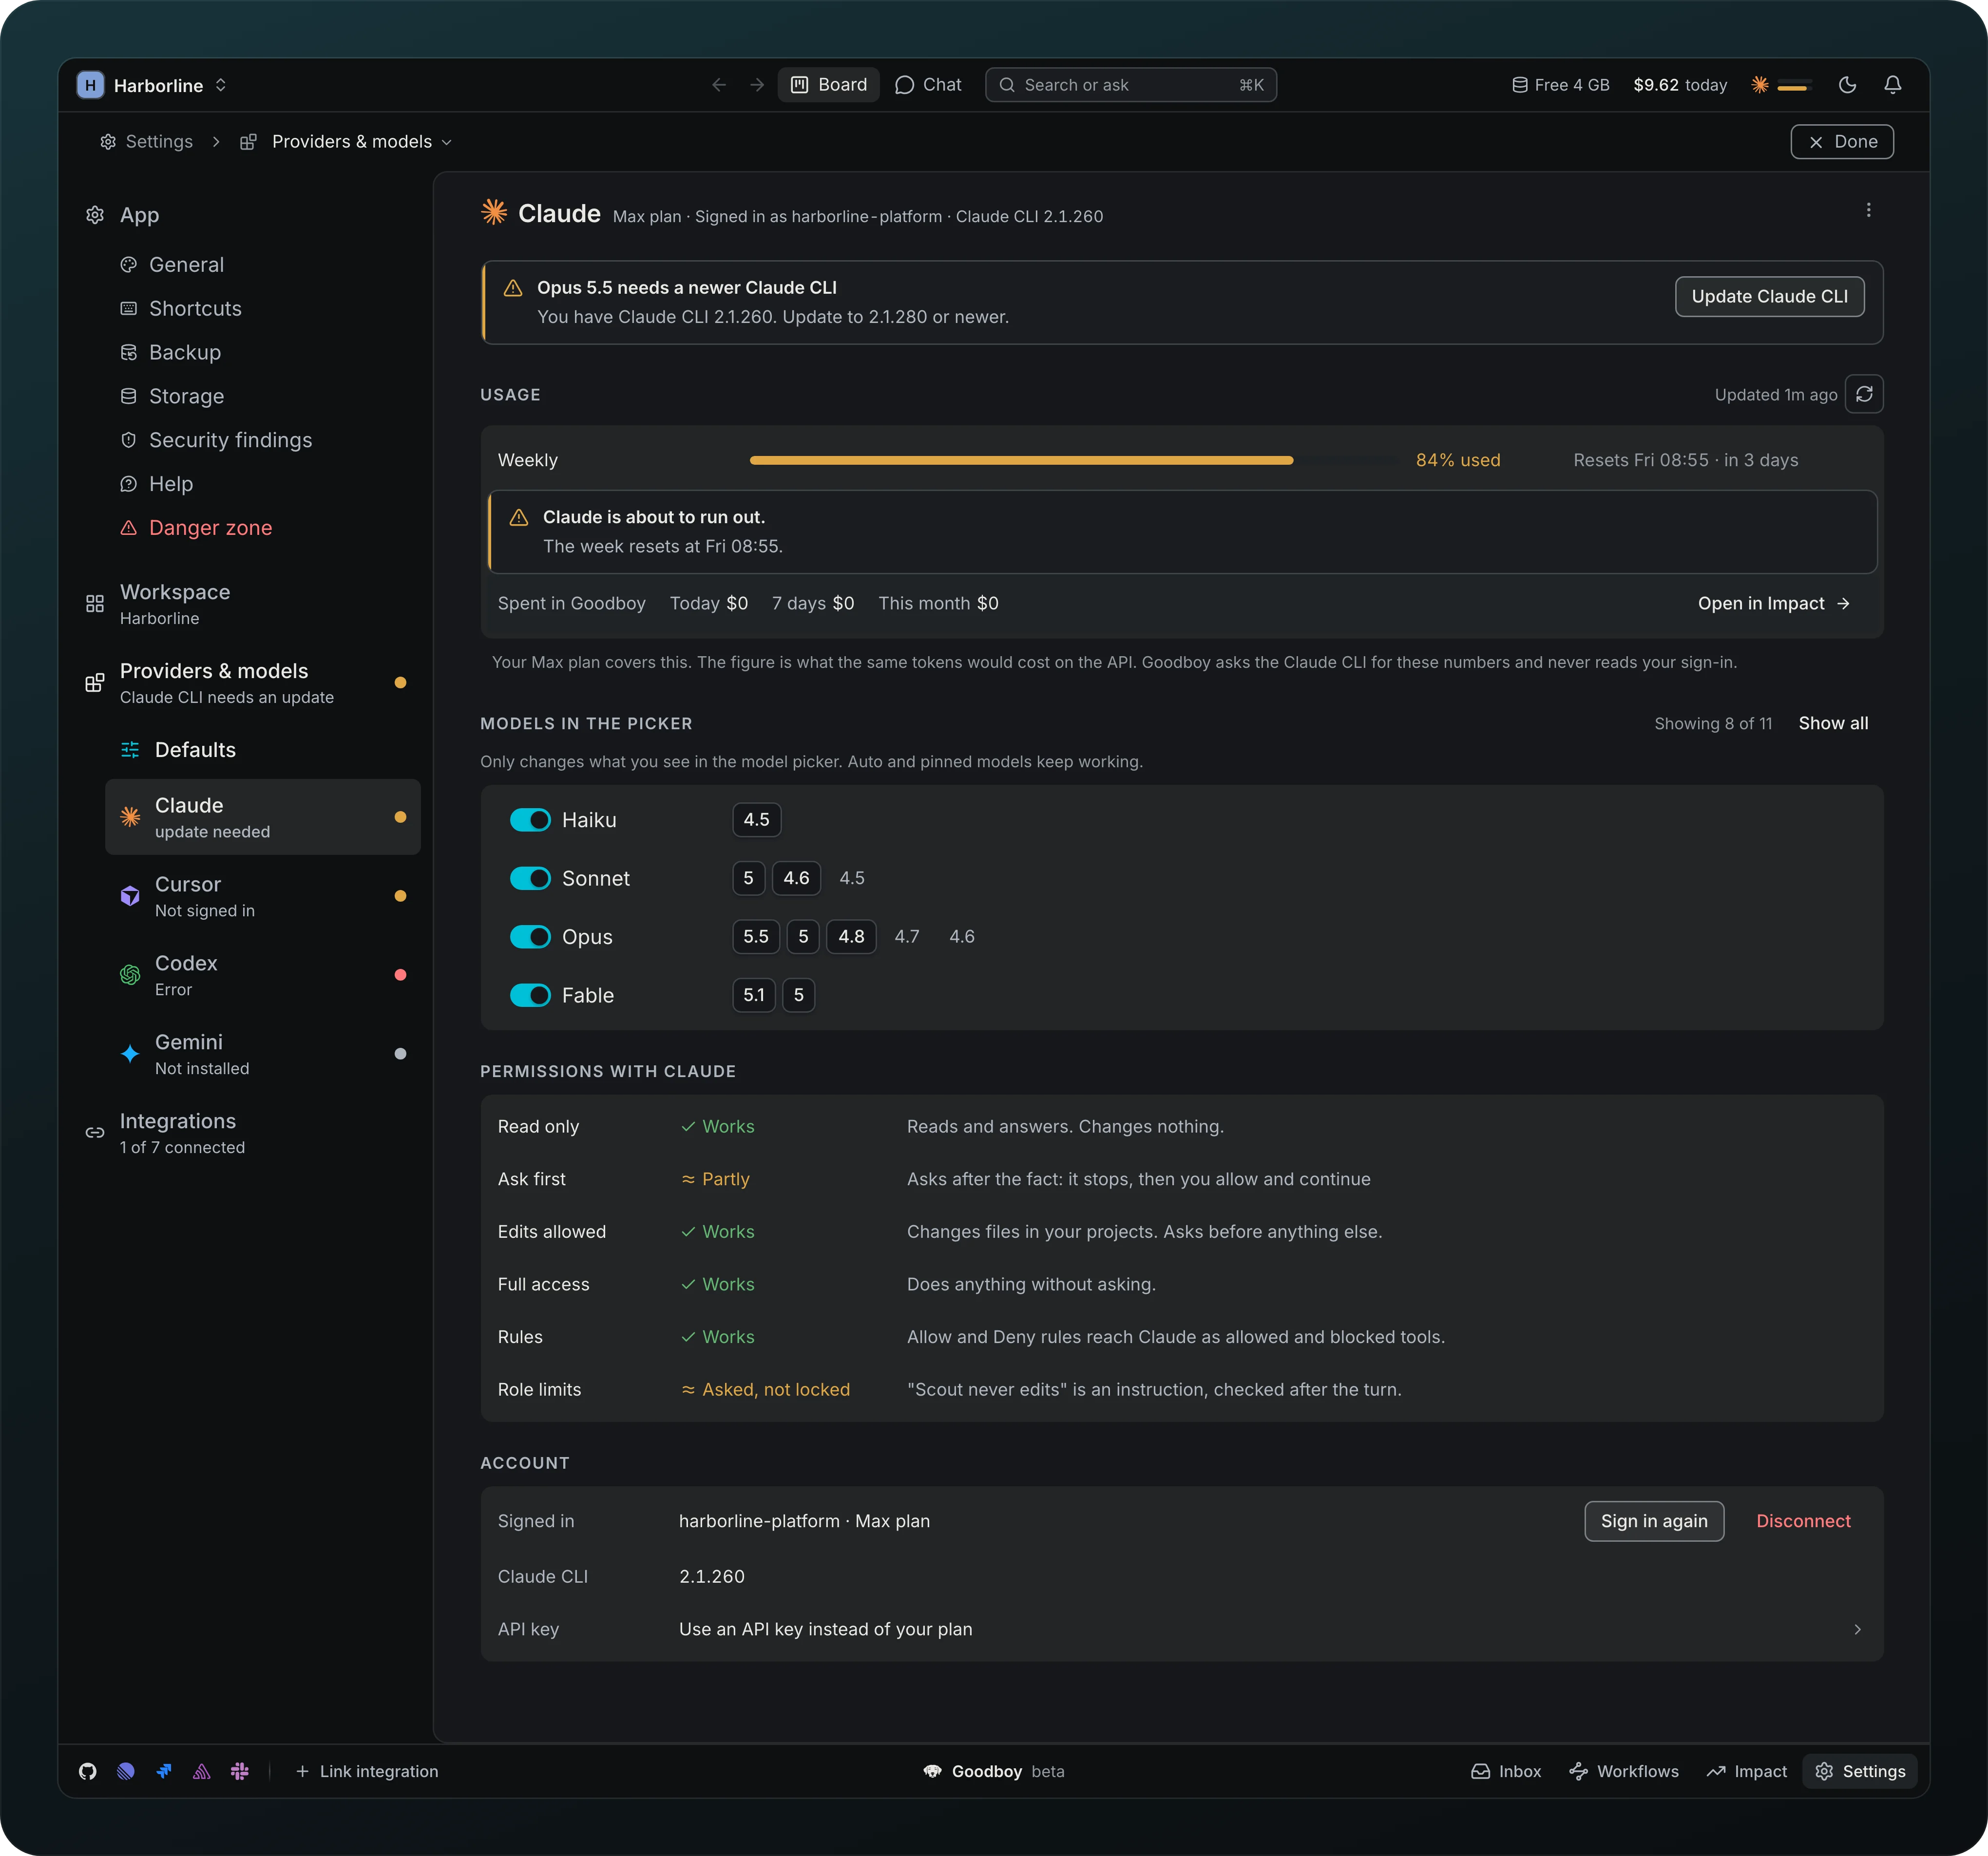Click Show all models link
Viewport: 1988px width, 1856px height.
pyautogui.click(x=1832, y=723)
